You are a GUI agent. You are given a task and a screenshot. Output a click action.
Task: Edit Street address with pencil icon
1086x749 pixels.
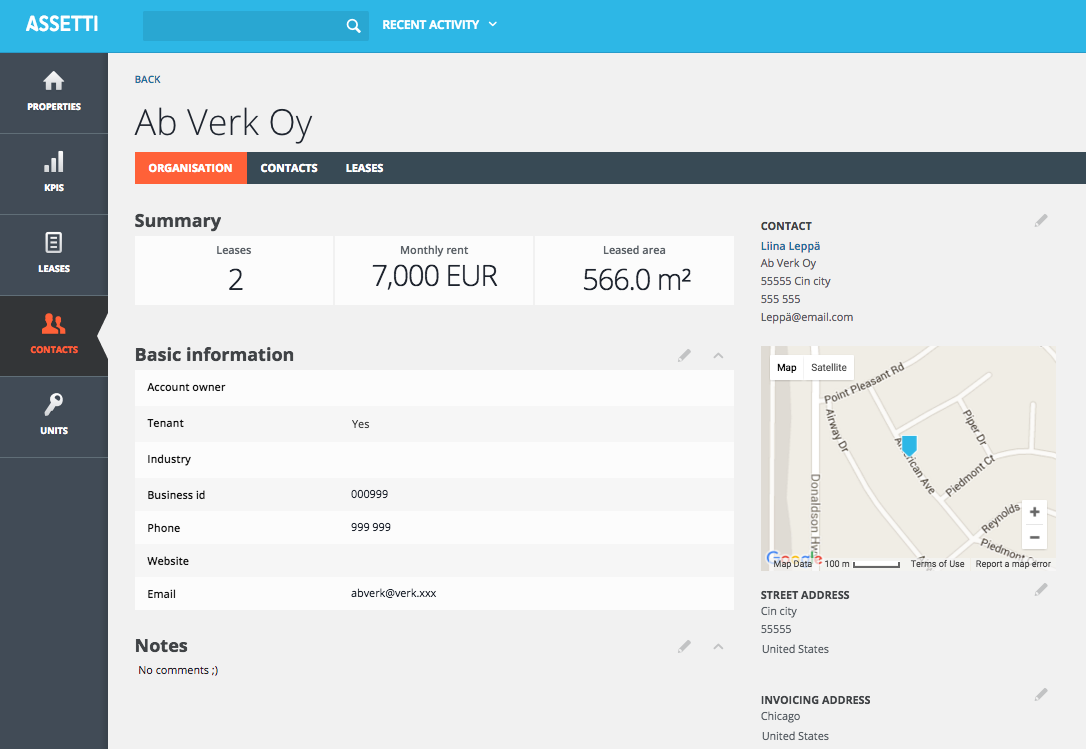pos(1041,590)
